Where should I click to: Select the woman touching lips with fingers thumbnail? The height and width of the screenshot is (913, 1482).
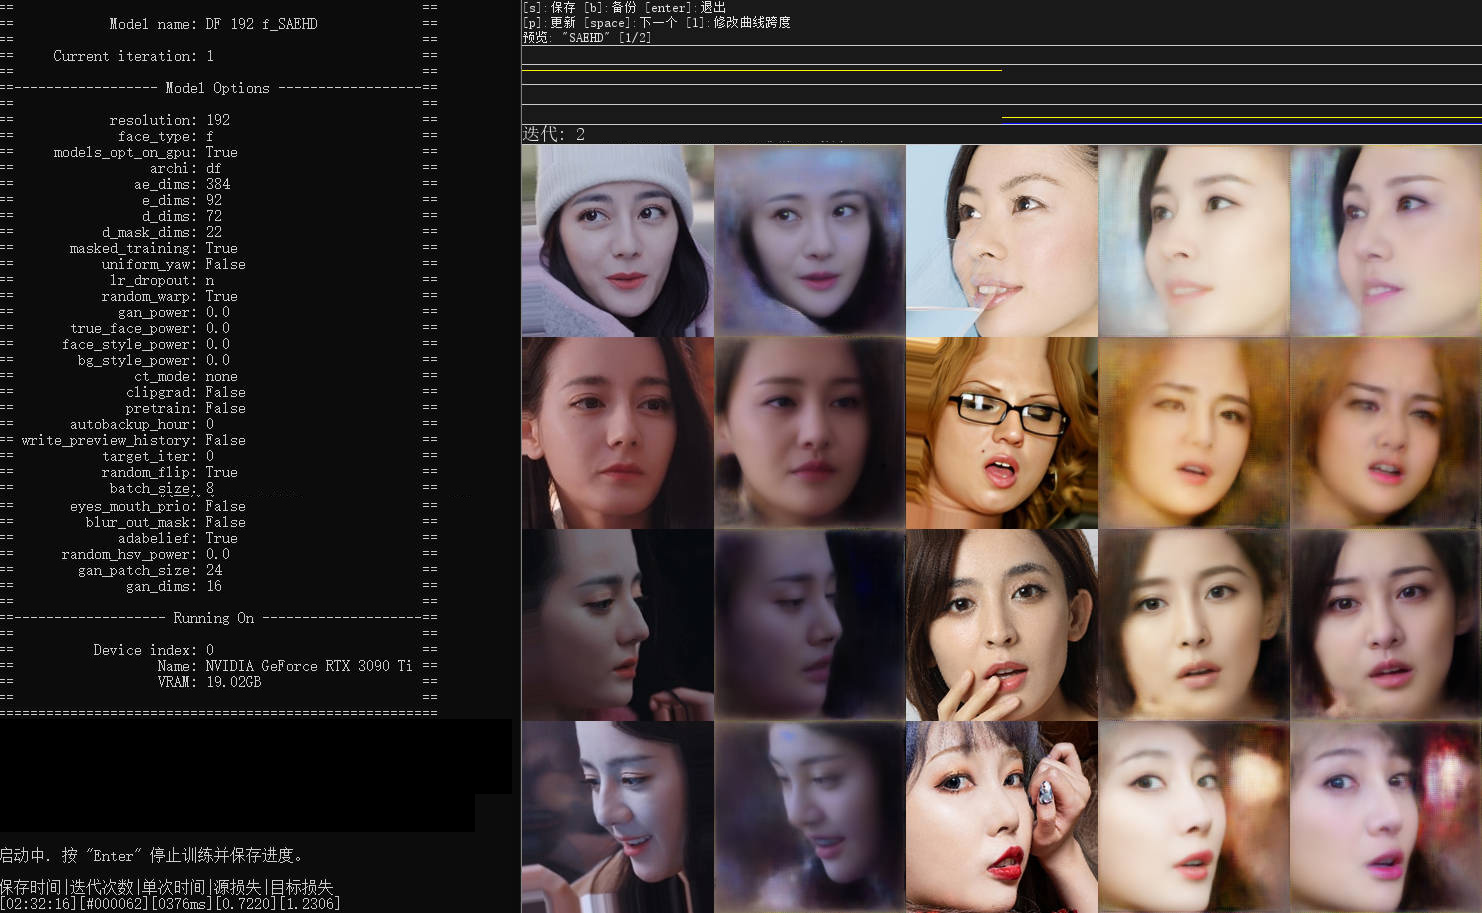coord(1001,624)
